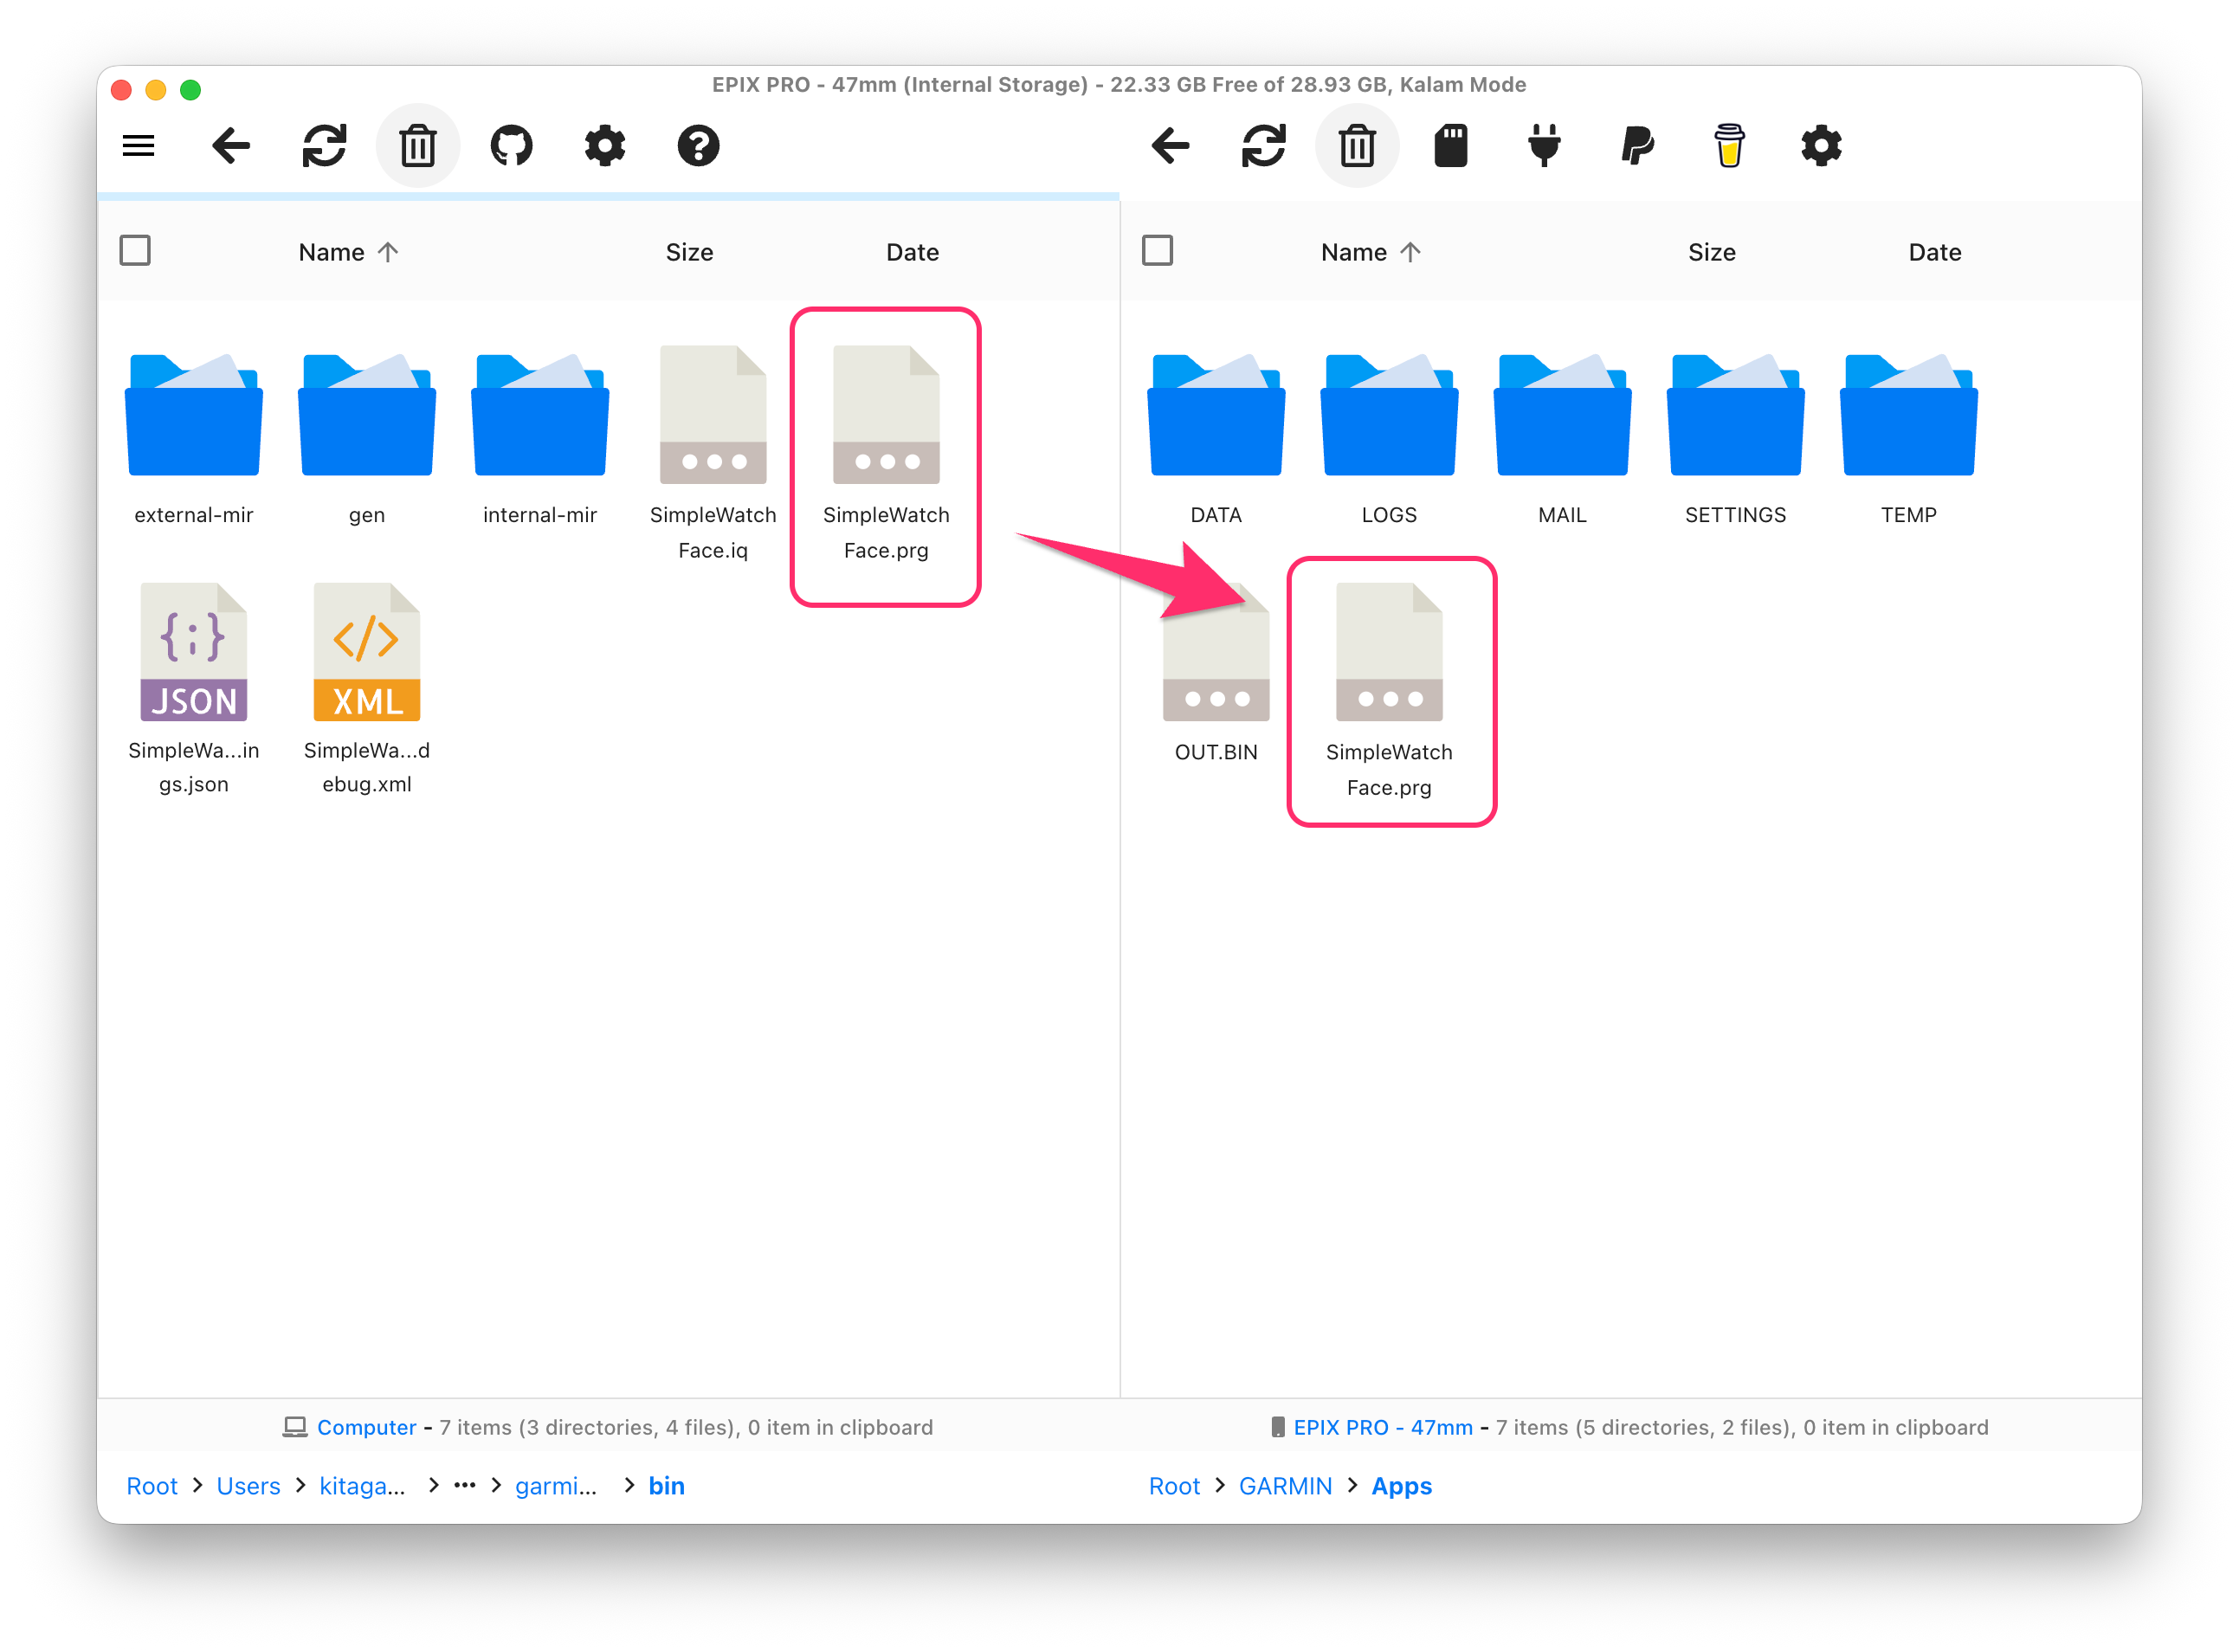Click the SD card storage icon

[x=1451, y=146]
